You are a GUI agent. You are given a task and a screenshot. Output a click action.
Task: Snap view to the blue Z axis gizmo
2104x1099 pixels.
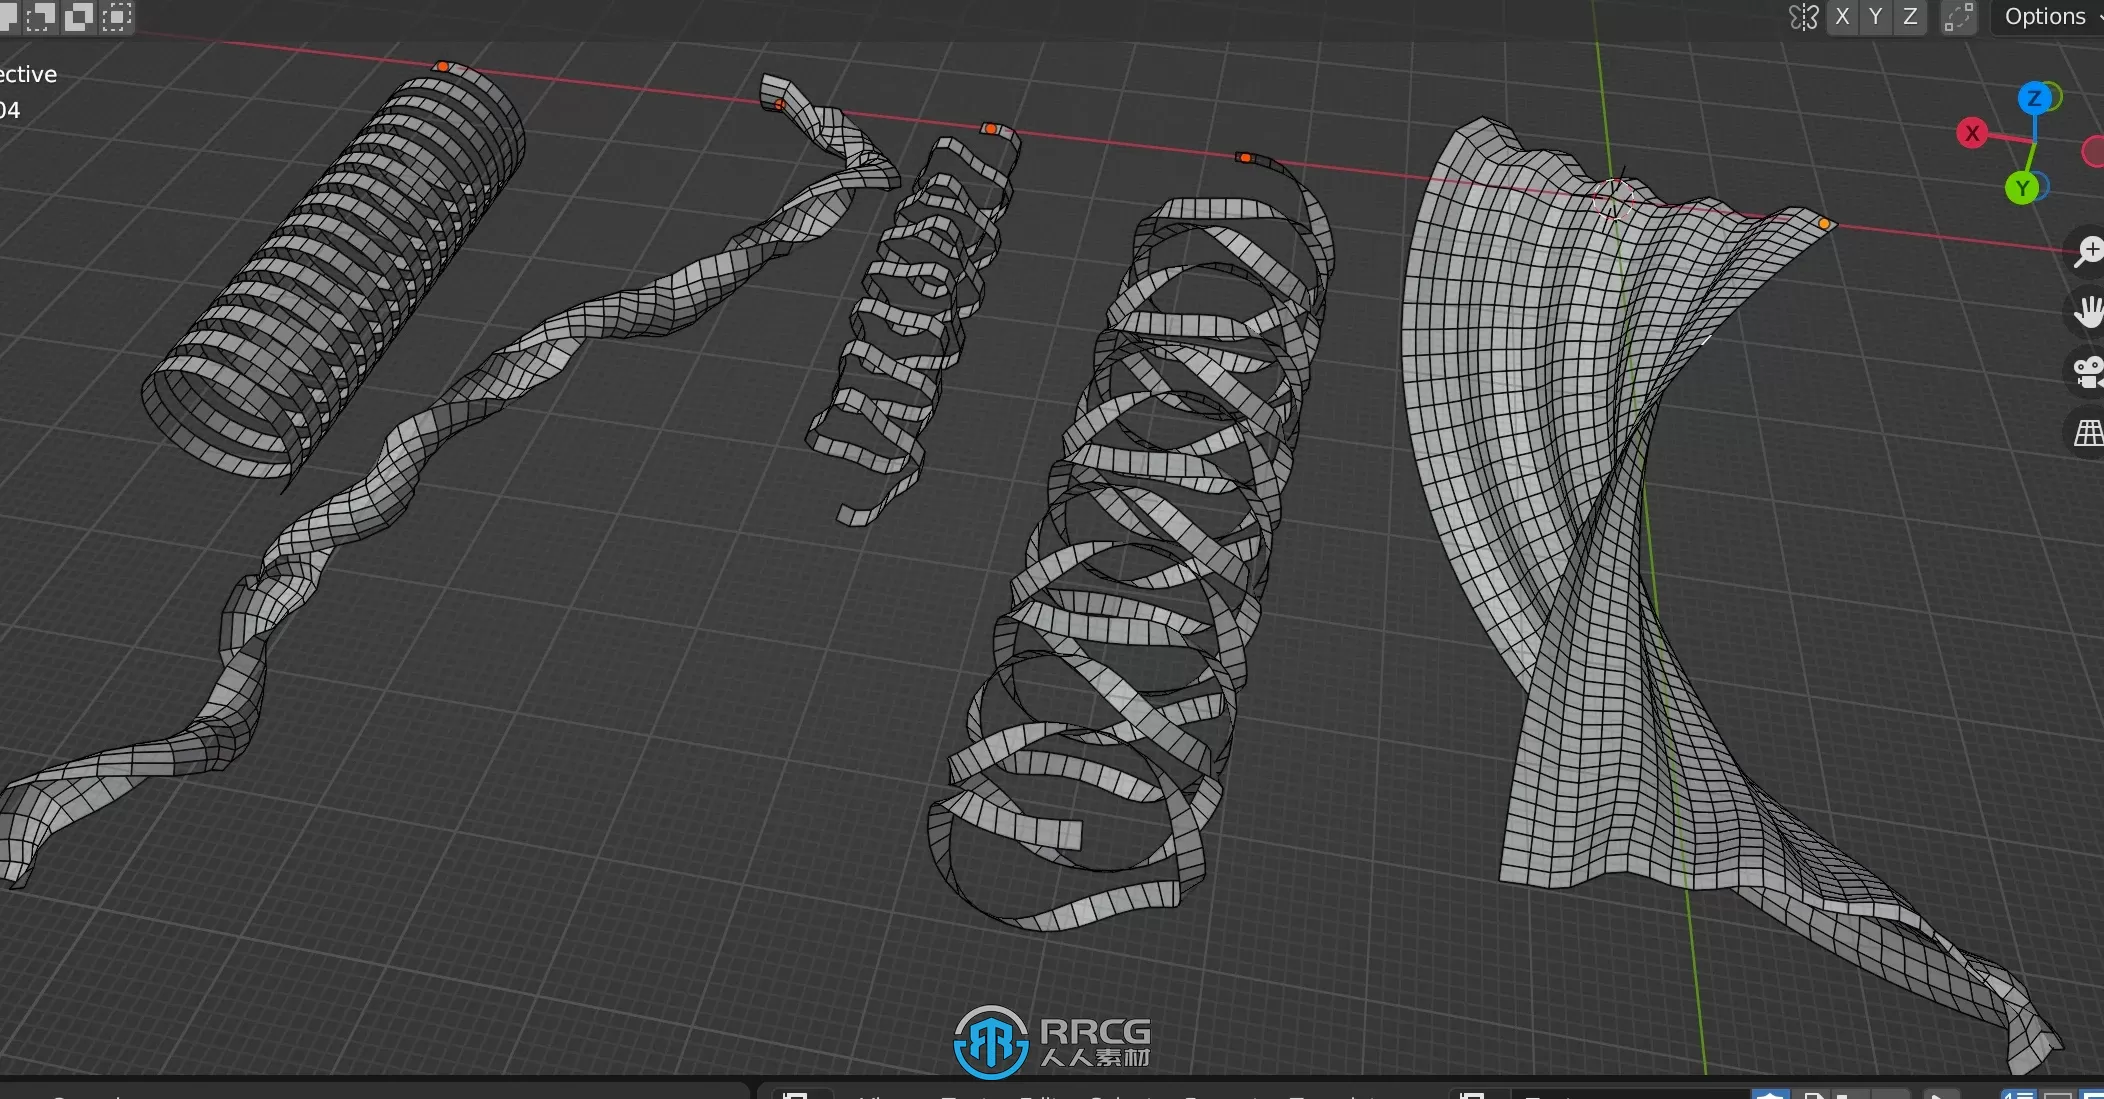point(2034,98)
